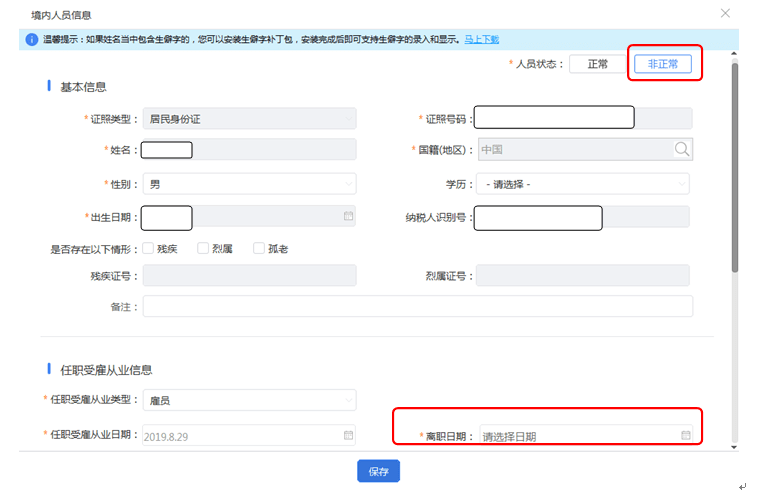Click the 保存 button
760x495 pixels.
click(378, 471)
